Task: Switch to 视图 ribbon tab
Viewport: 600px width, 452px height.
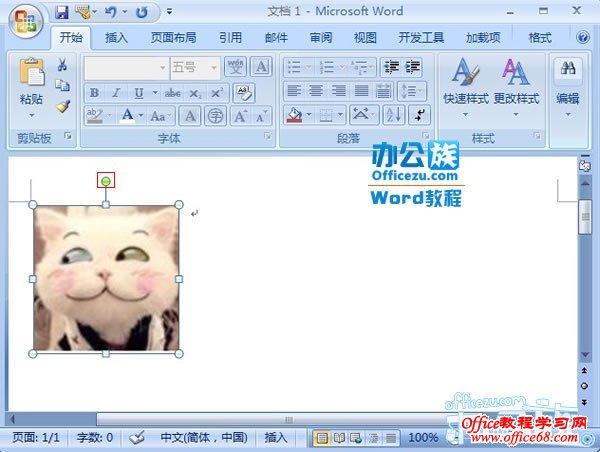Action: pyautogui.click(x=365, y=38)
